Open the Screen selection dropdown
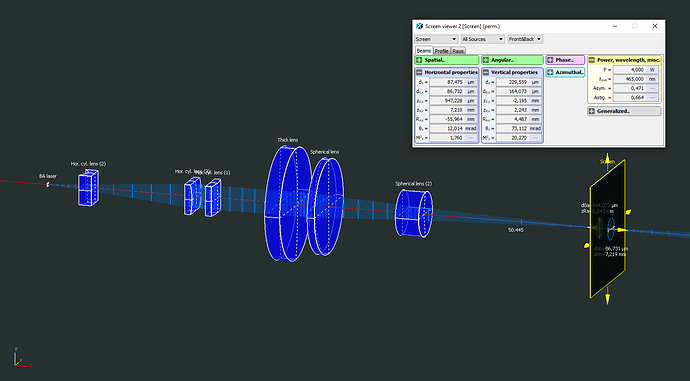 pos(436,39)
